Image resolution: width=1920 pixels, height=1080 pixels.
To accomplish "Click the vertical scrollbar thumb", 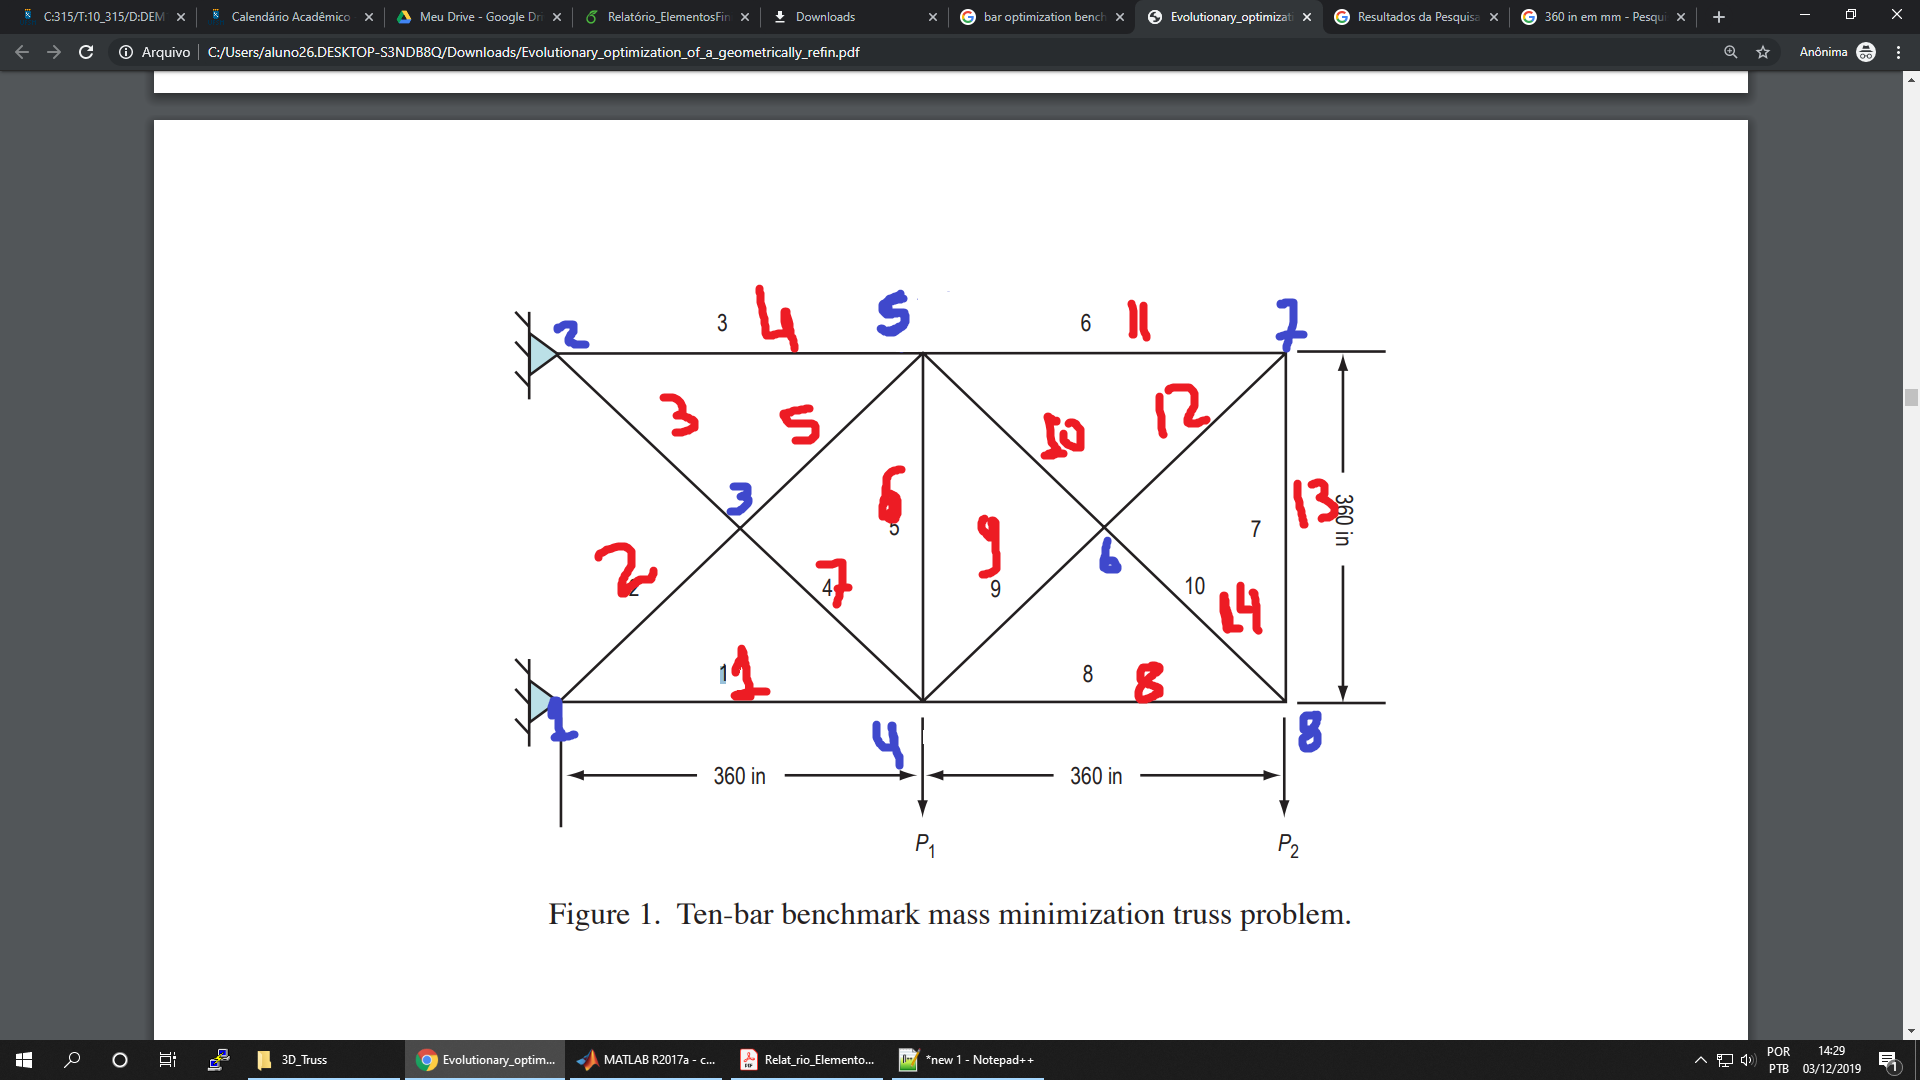I will pyautogui.click(x=1911, y=397).
